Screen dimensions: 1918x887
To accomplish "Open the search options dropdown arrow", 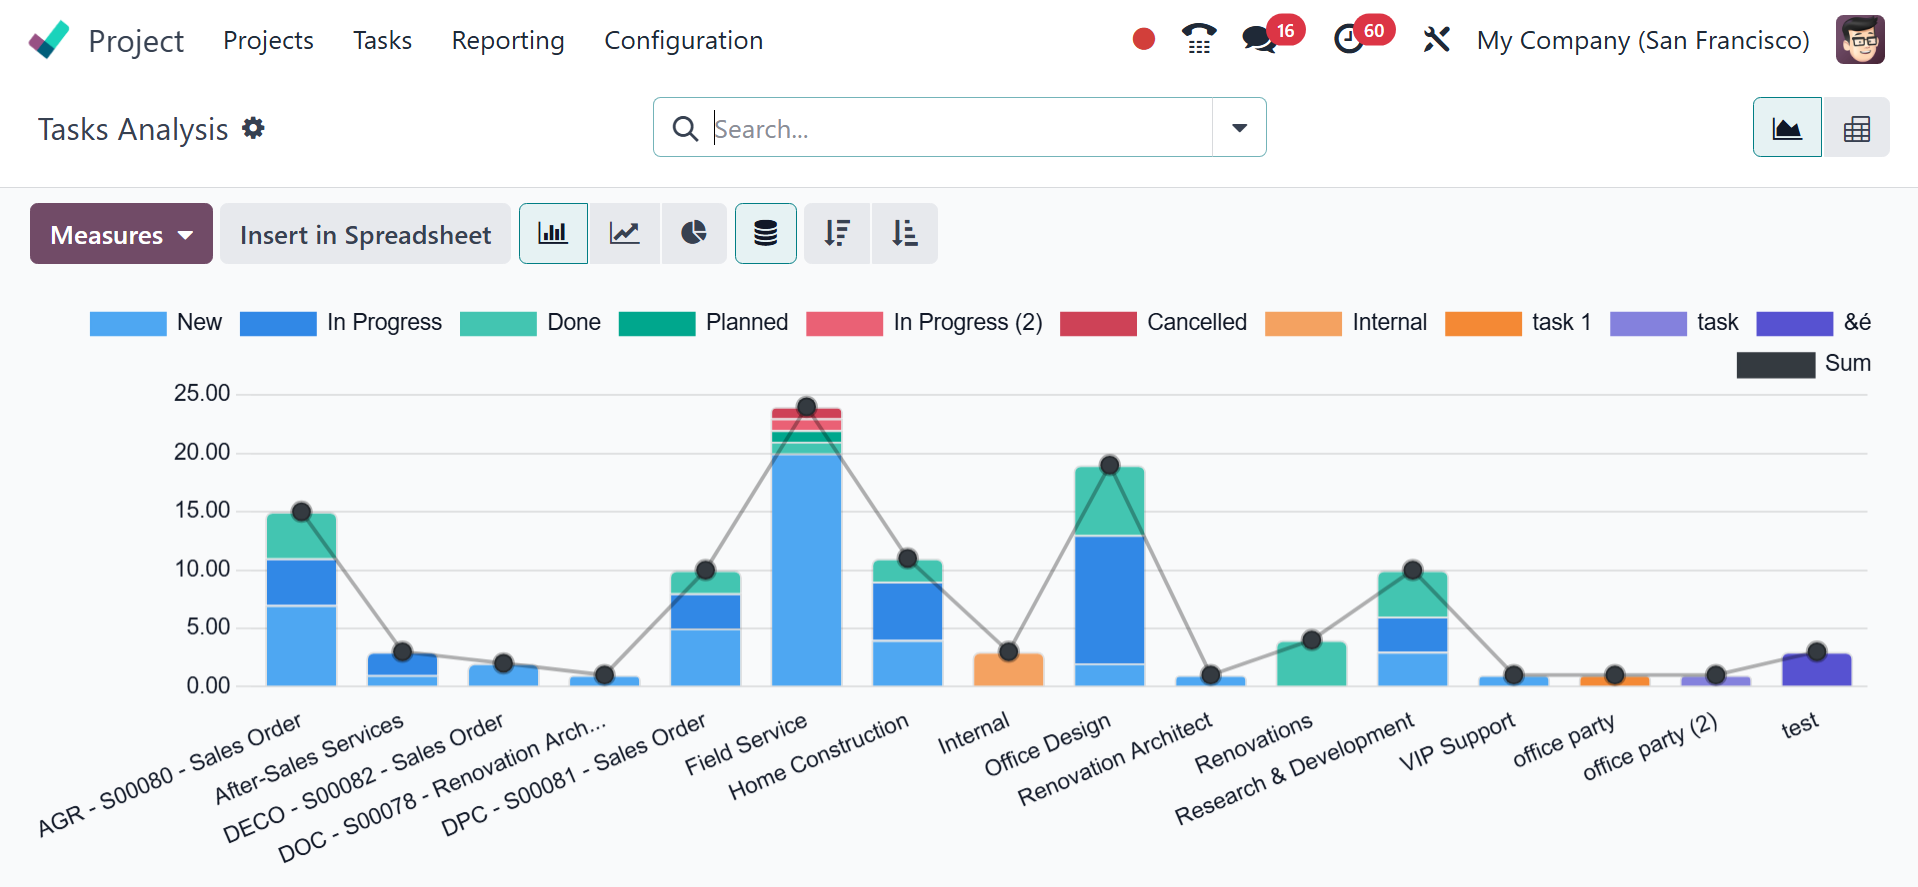I will 1239,128.
